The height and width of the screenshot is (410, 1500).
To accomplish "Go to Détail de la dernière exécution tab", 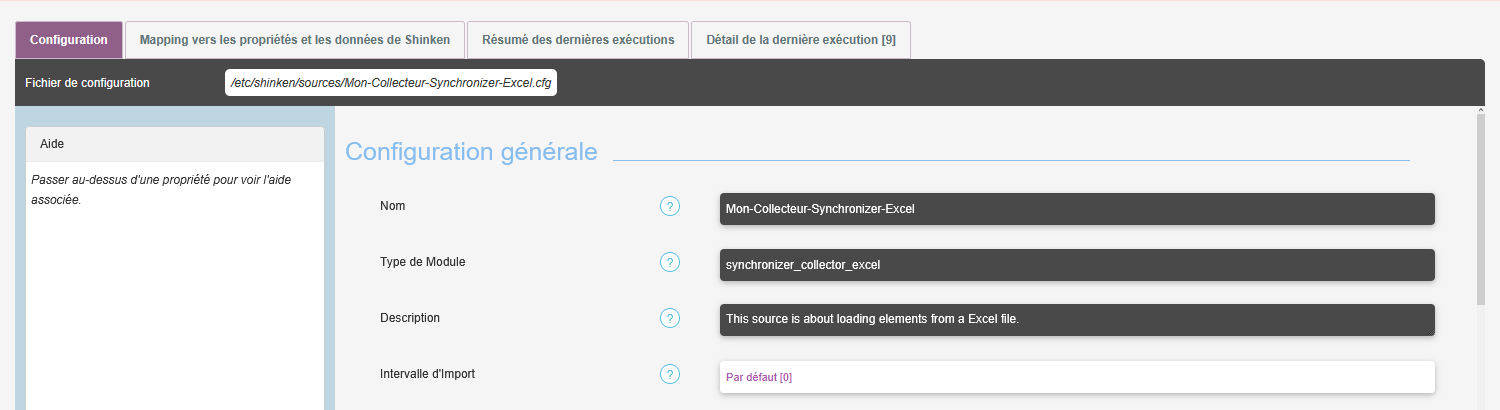I will [800, 40].
